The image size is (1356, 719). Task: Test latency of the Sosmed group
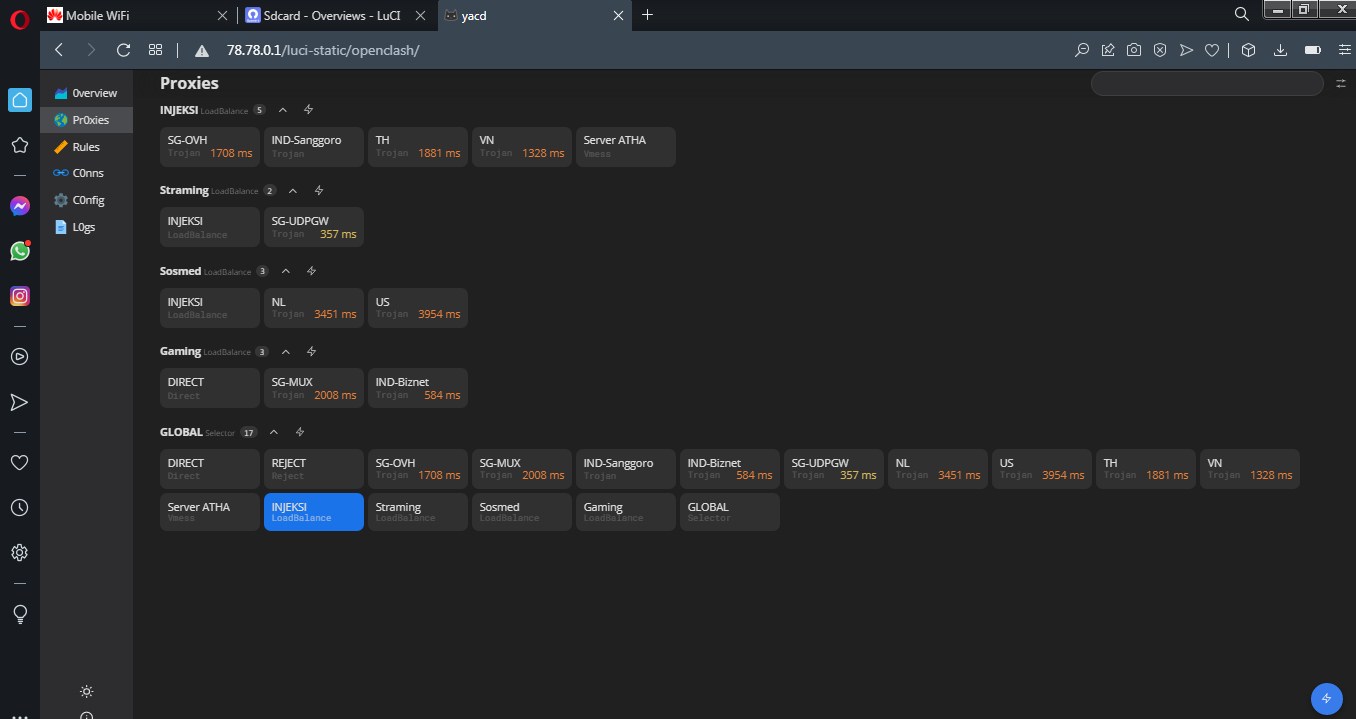point(311,271)
